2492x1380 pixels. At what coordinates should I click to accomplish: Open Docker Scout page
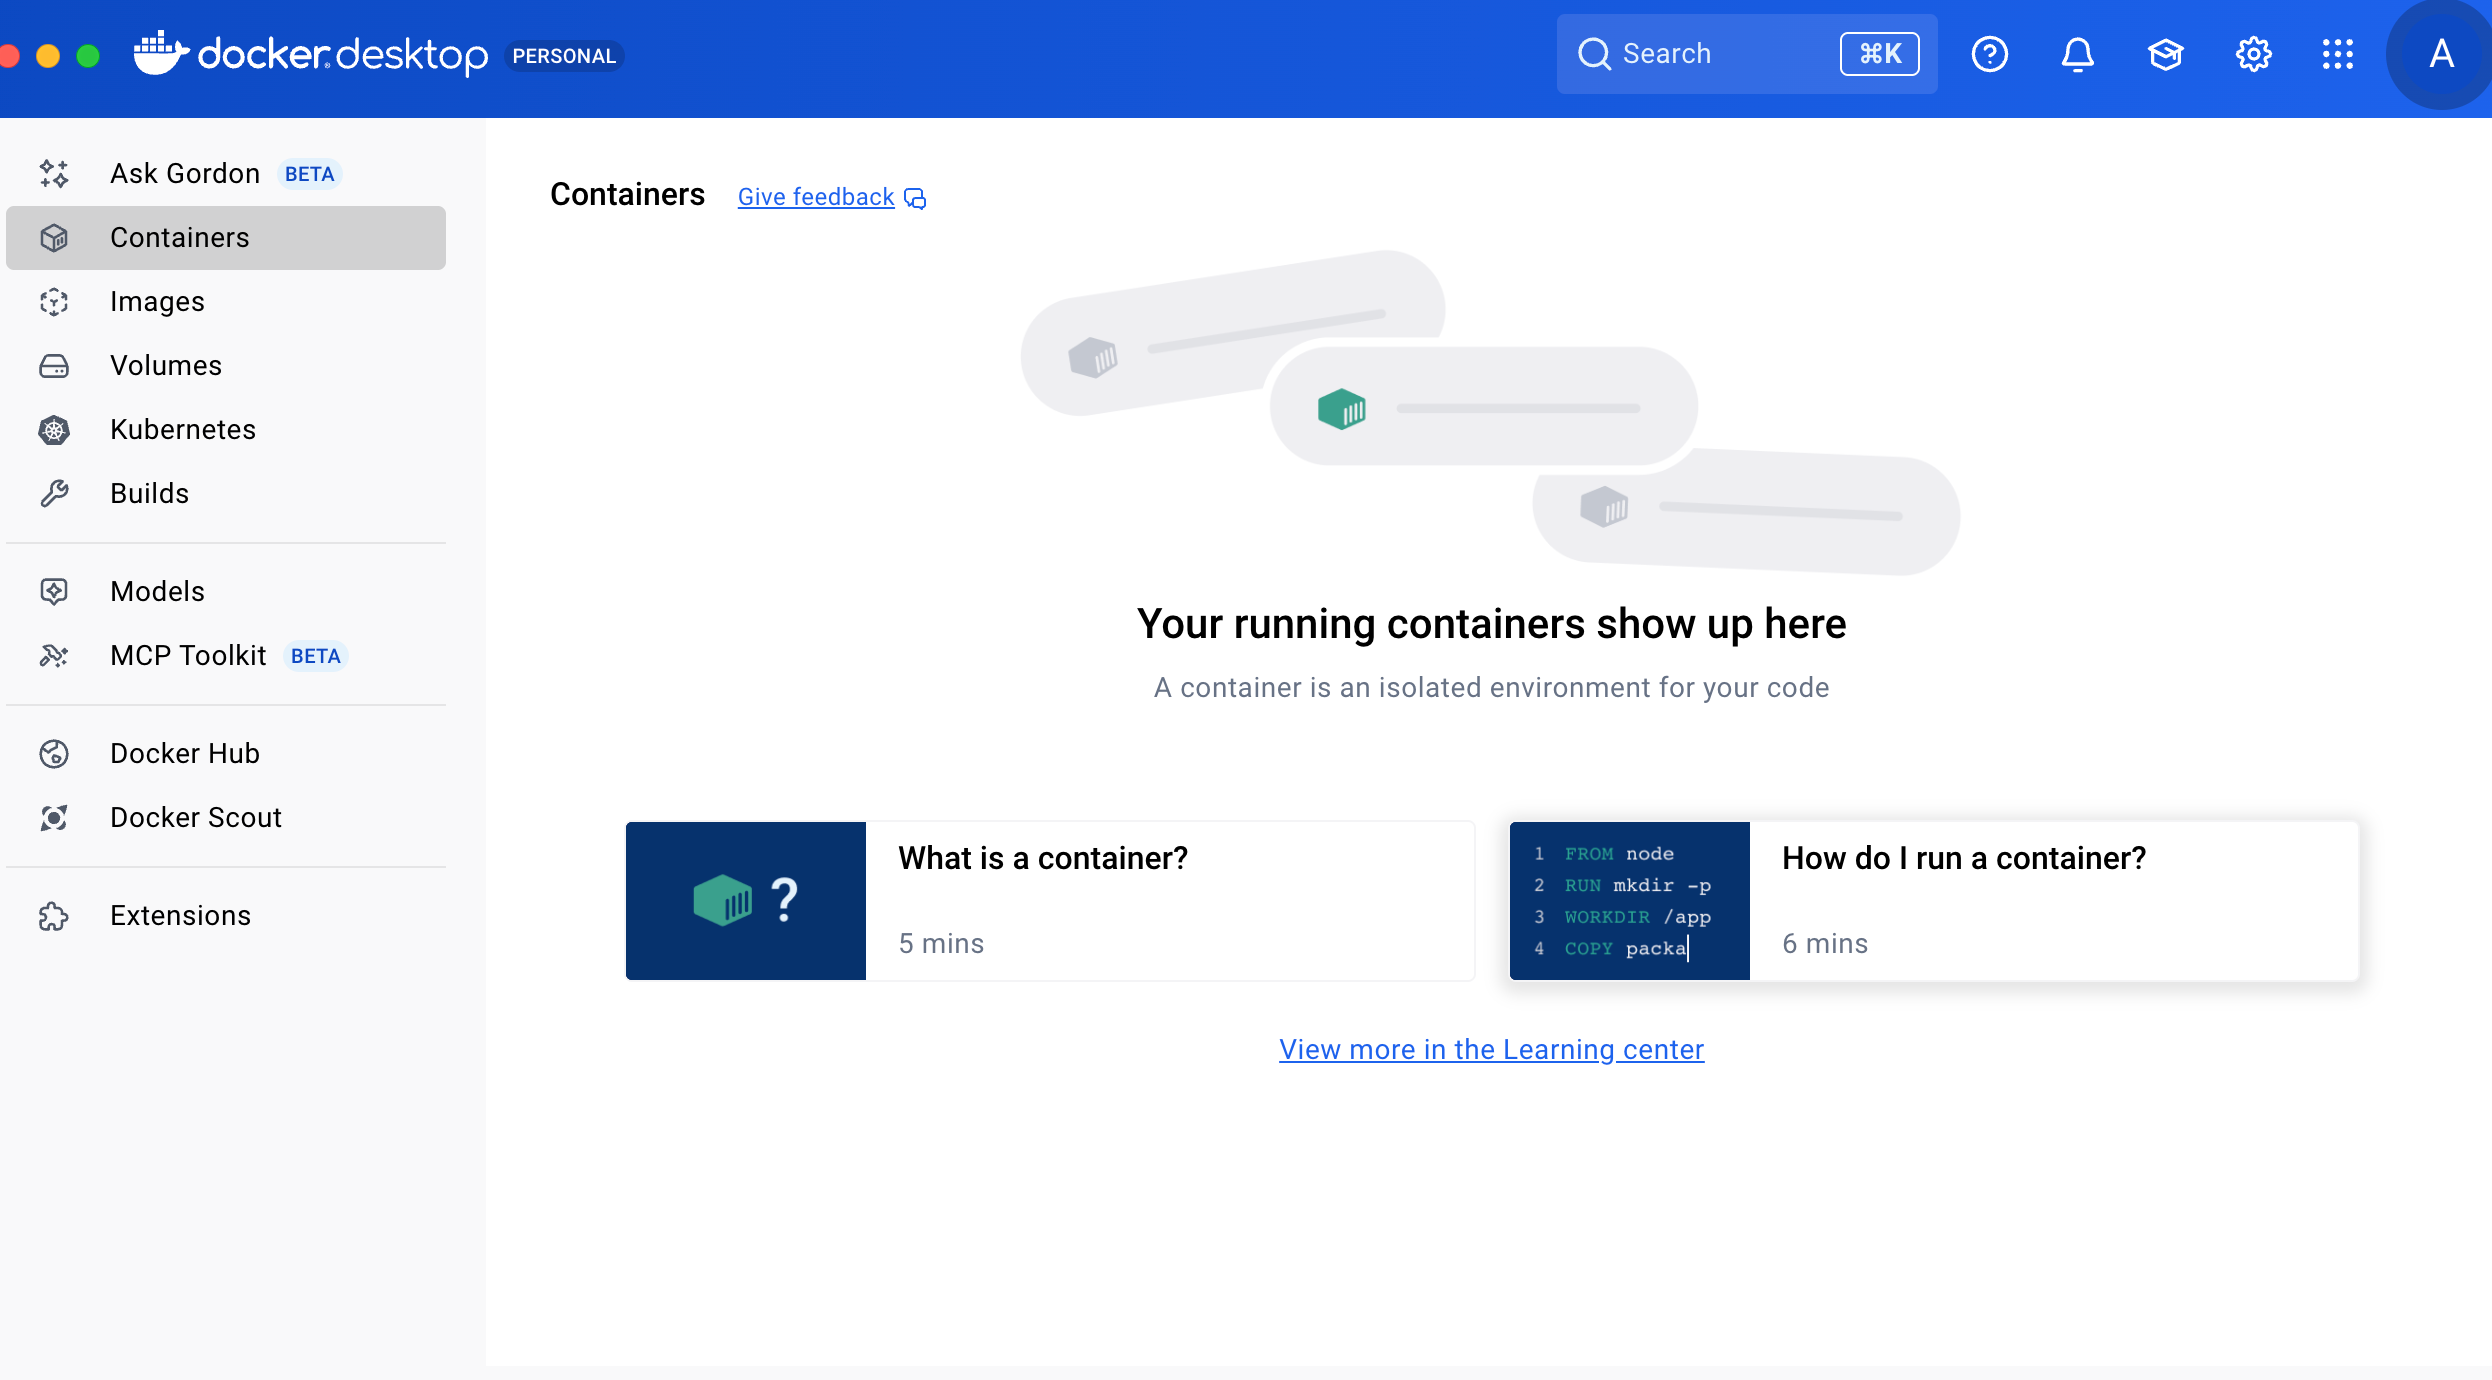(196, 818)
